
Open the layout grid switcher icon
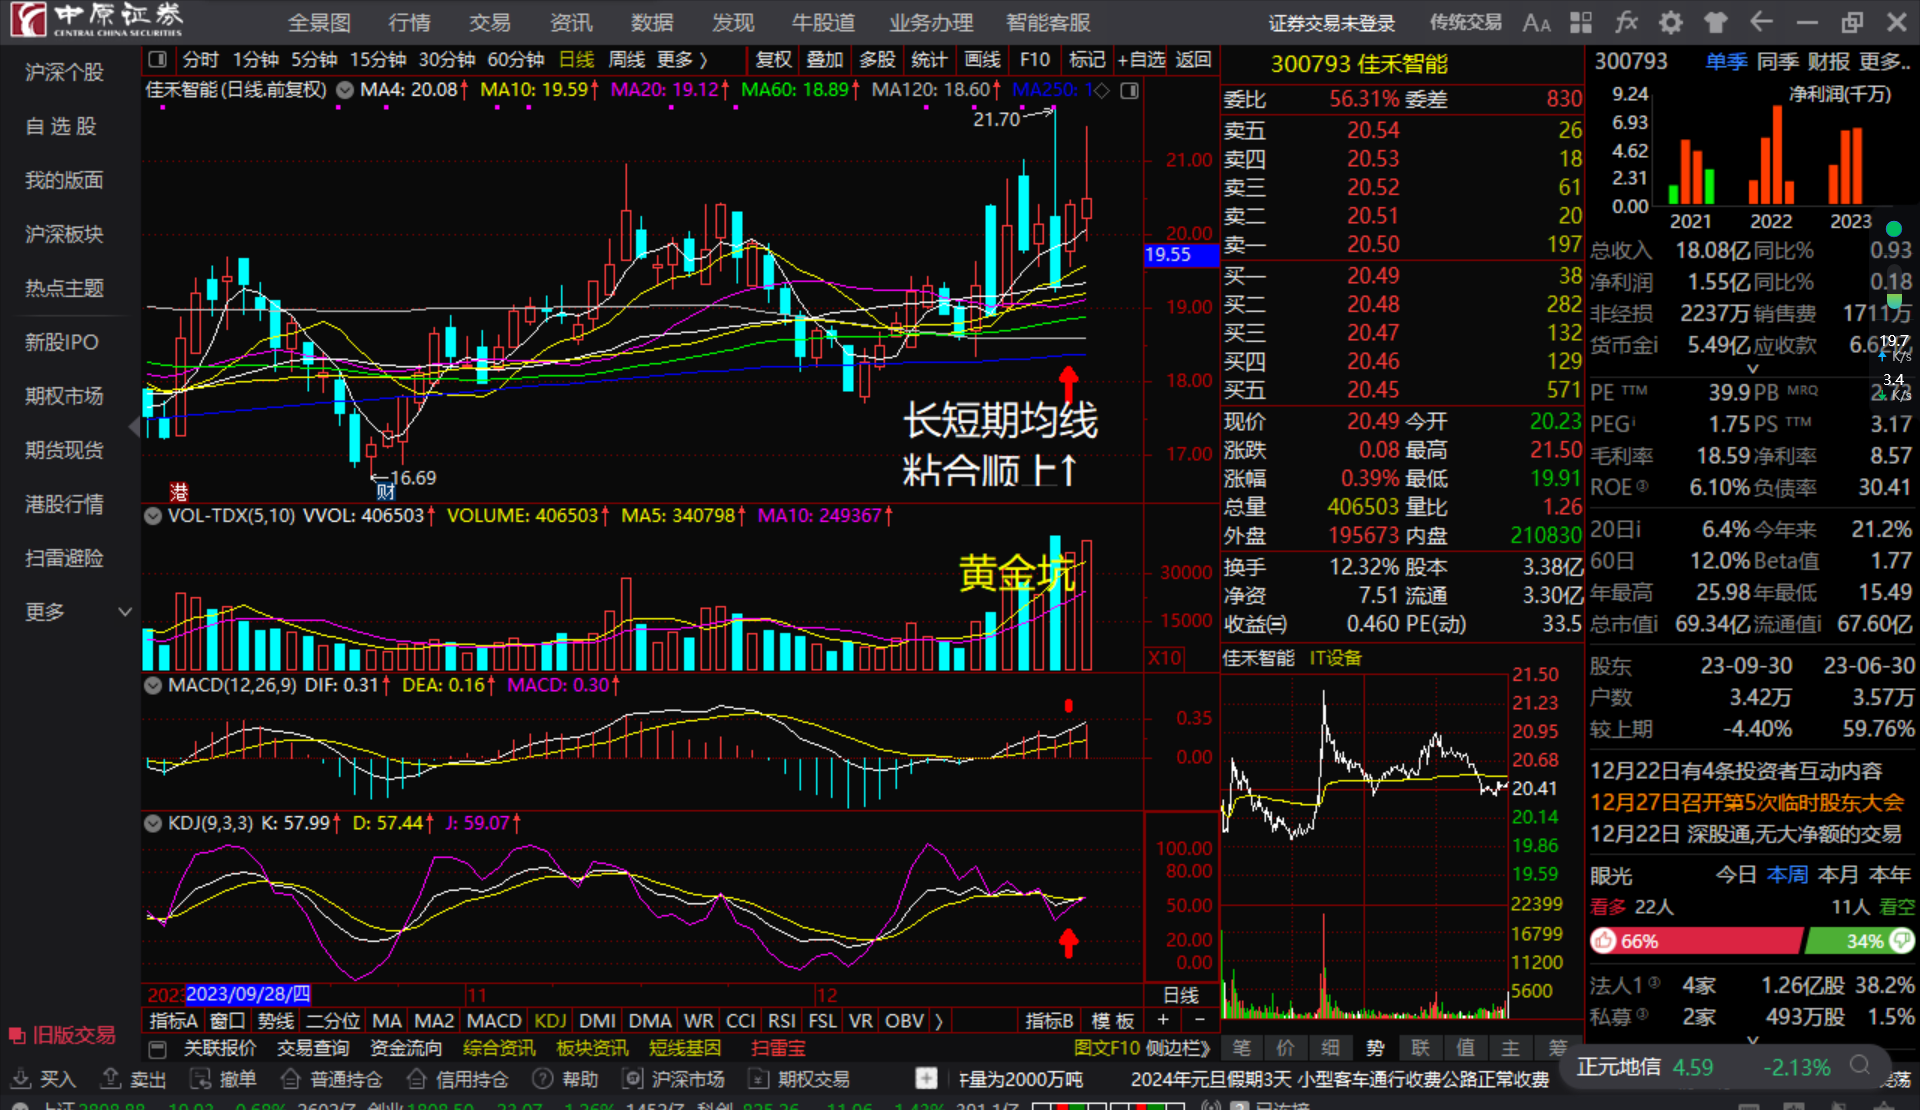point(1581,21)
